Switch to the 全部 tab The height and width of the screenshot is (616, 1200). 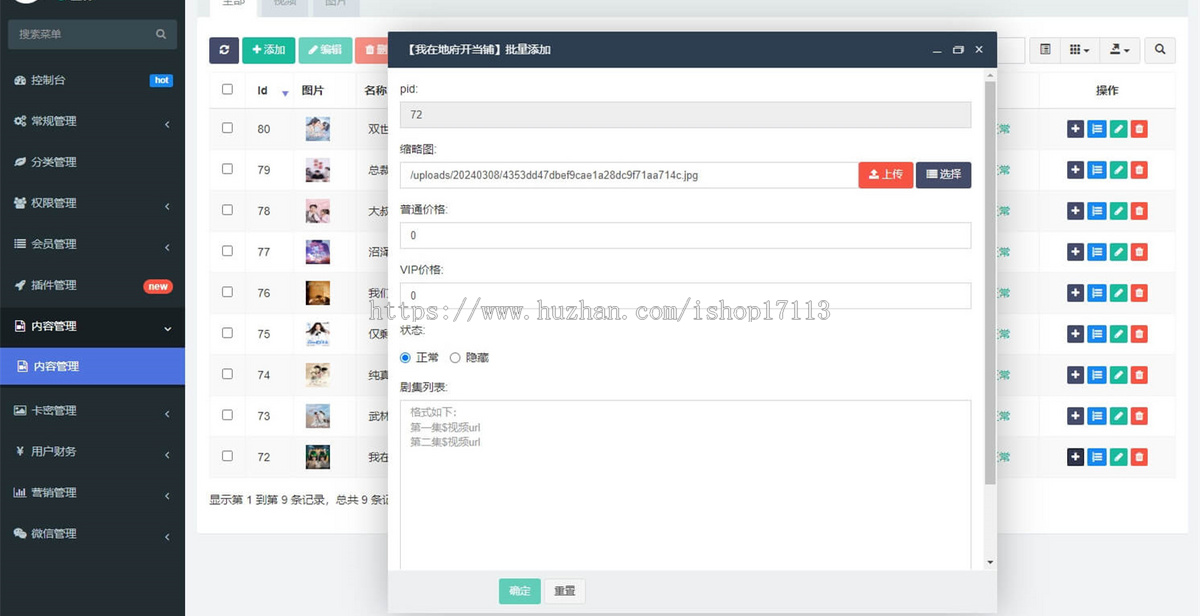click(233, 5)
